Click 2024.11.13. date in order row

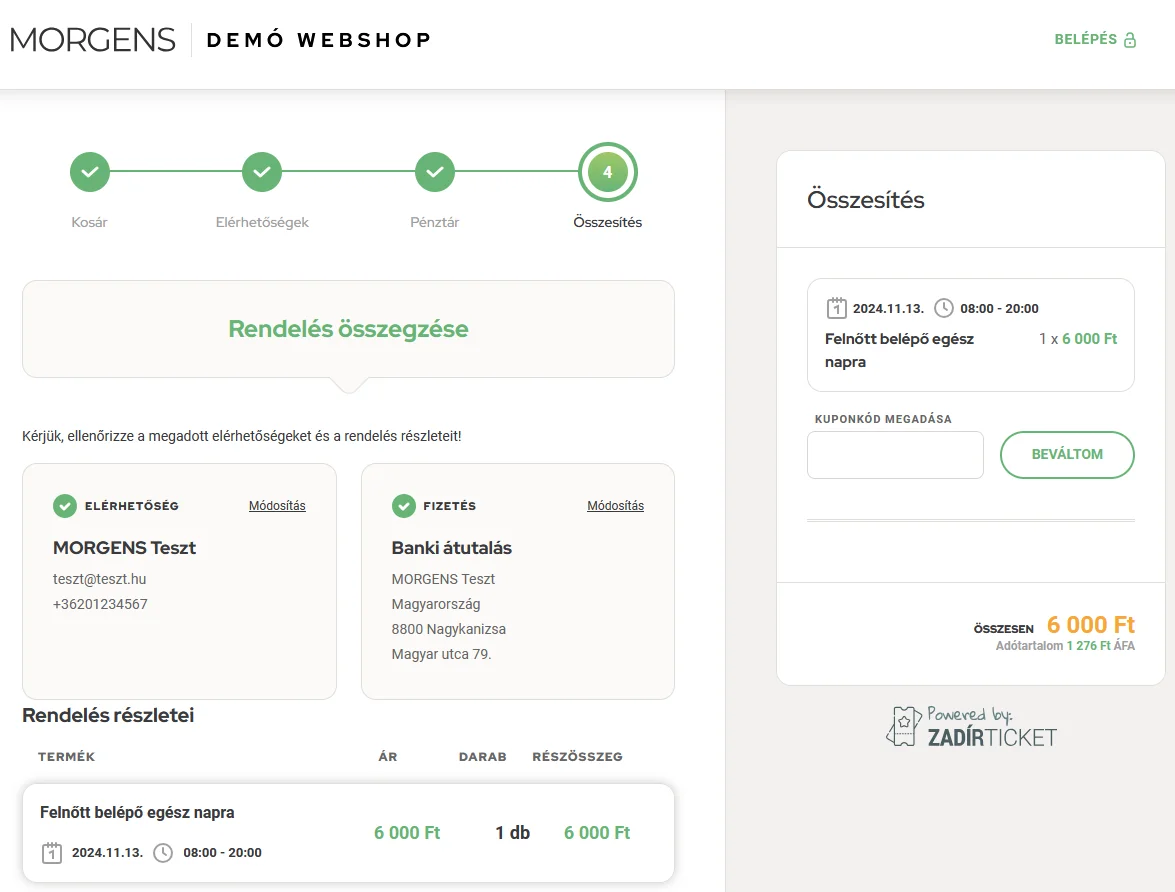point(107,852)
